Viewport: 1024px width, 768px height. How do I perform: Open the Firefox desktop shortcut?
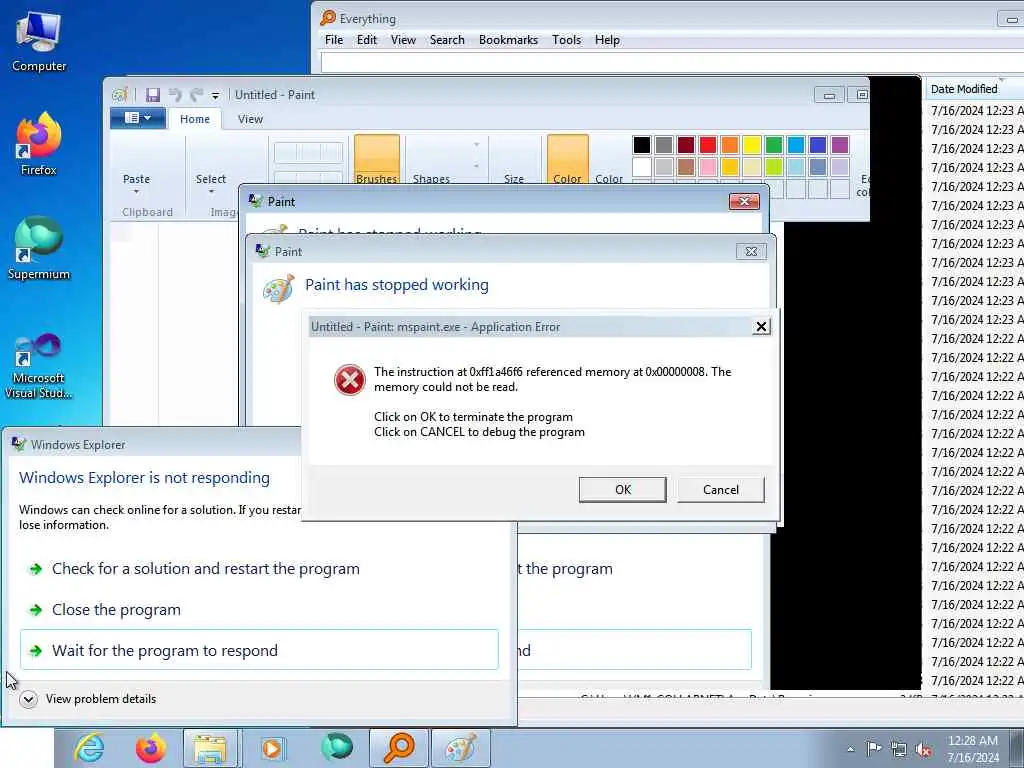click(x=39, y=144)
